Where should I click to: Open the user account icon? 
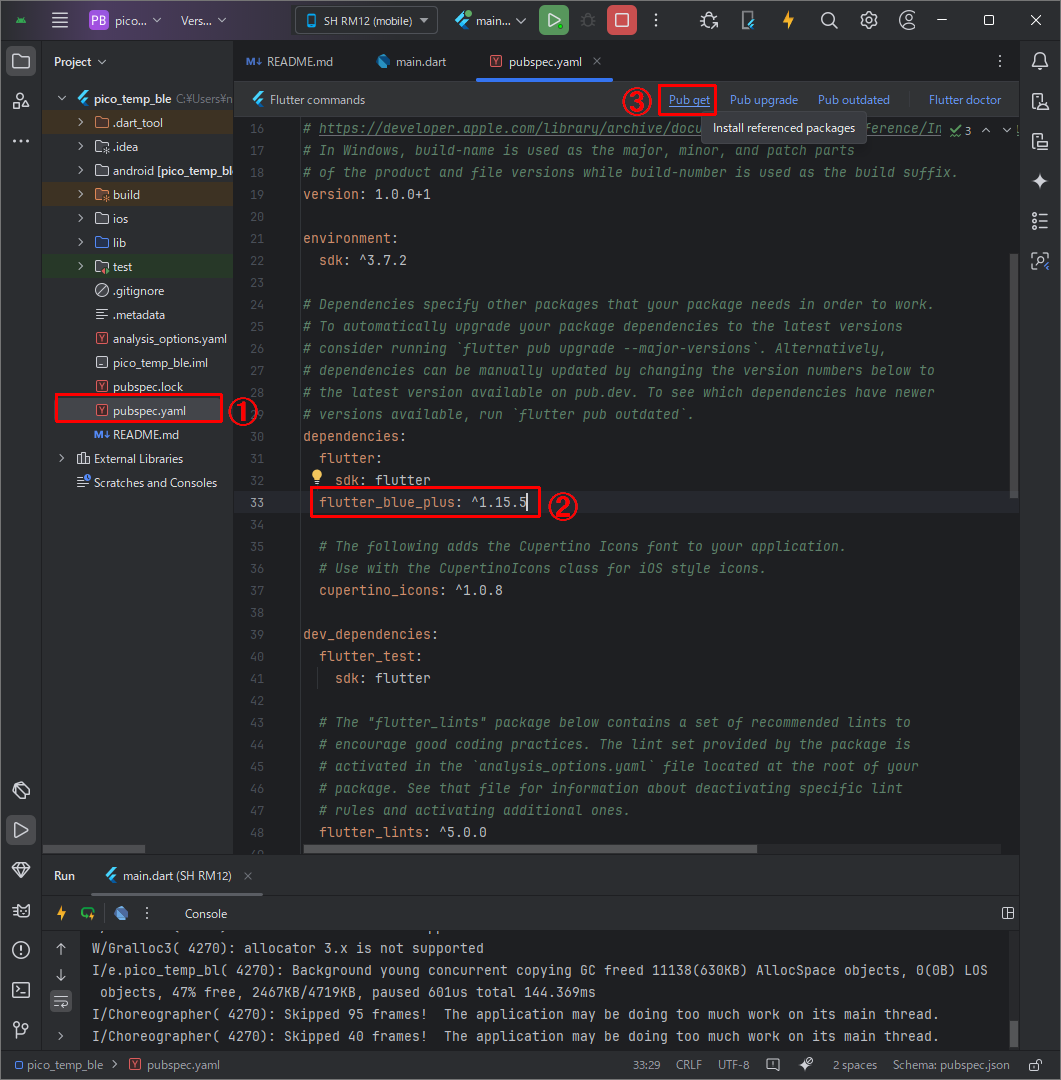pos(908,21)
